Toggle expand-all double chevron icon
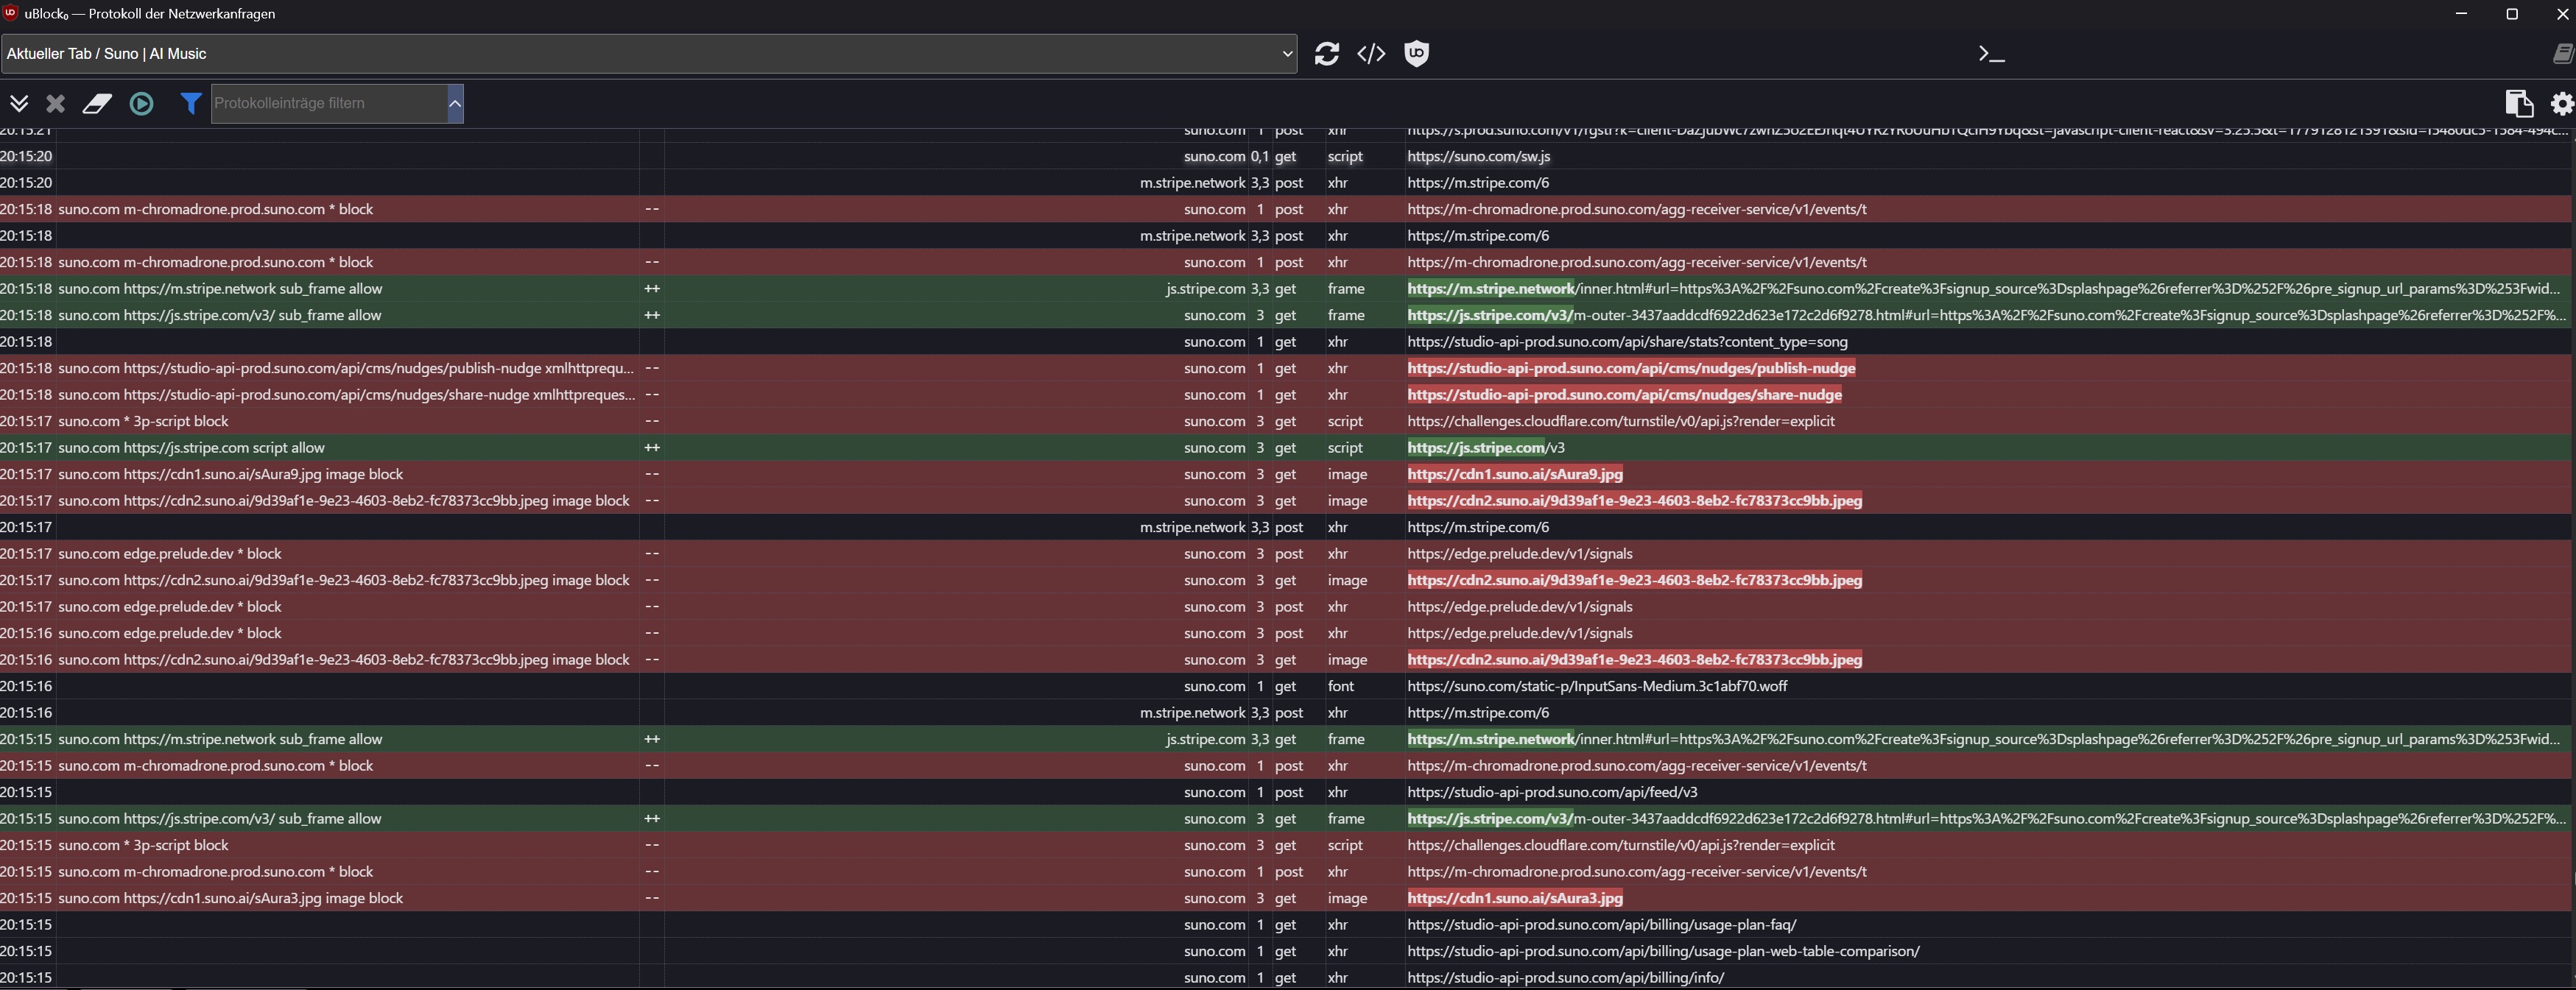2576x990 pixels. [x=18, y=103]
